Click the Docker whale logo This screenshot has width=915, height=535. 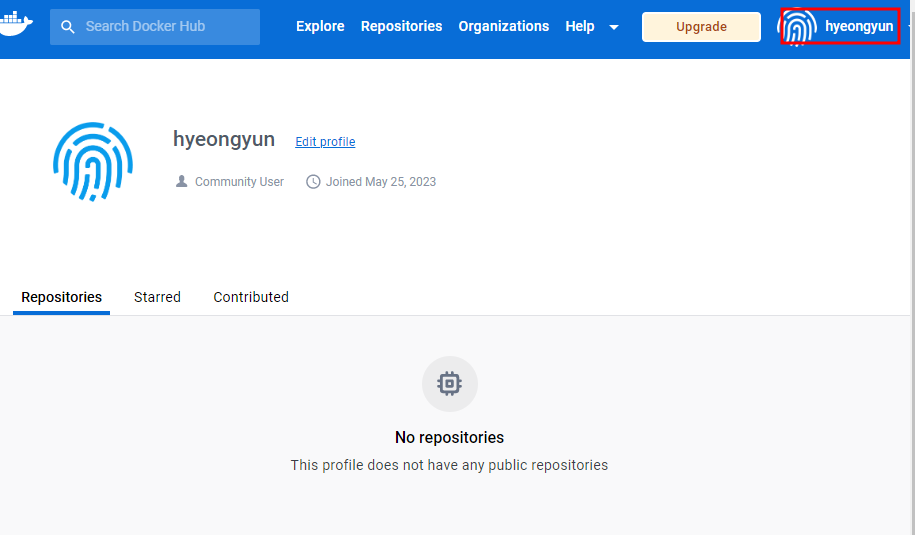pos(16,24)
